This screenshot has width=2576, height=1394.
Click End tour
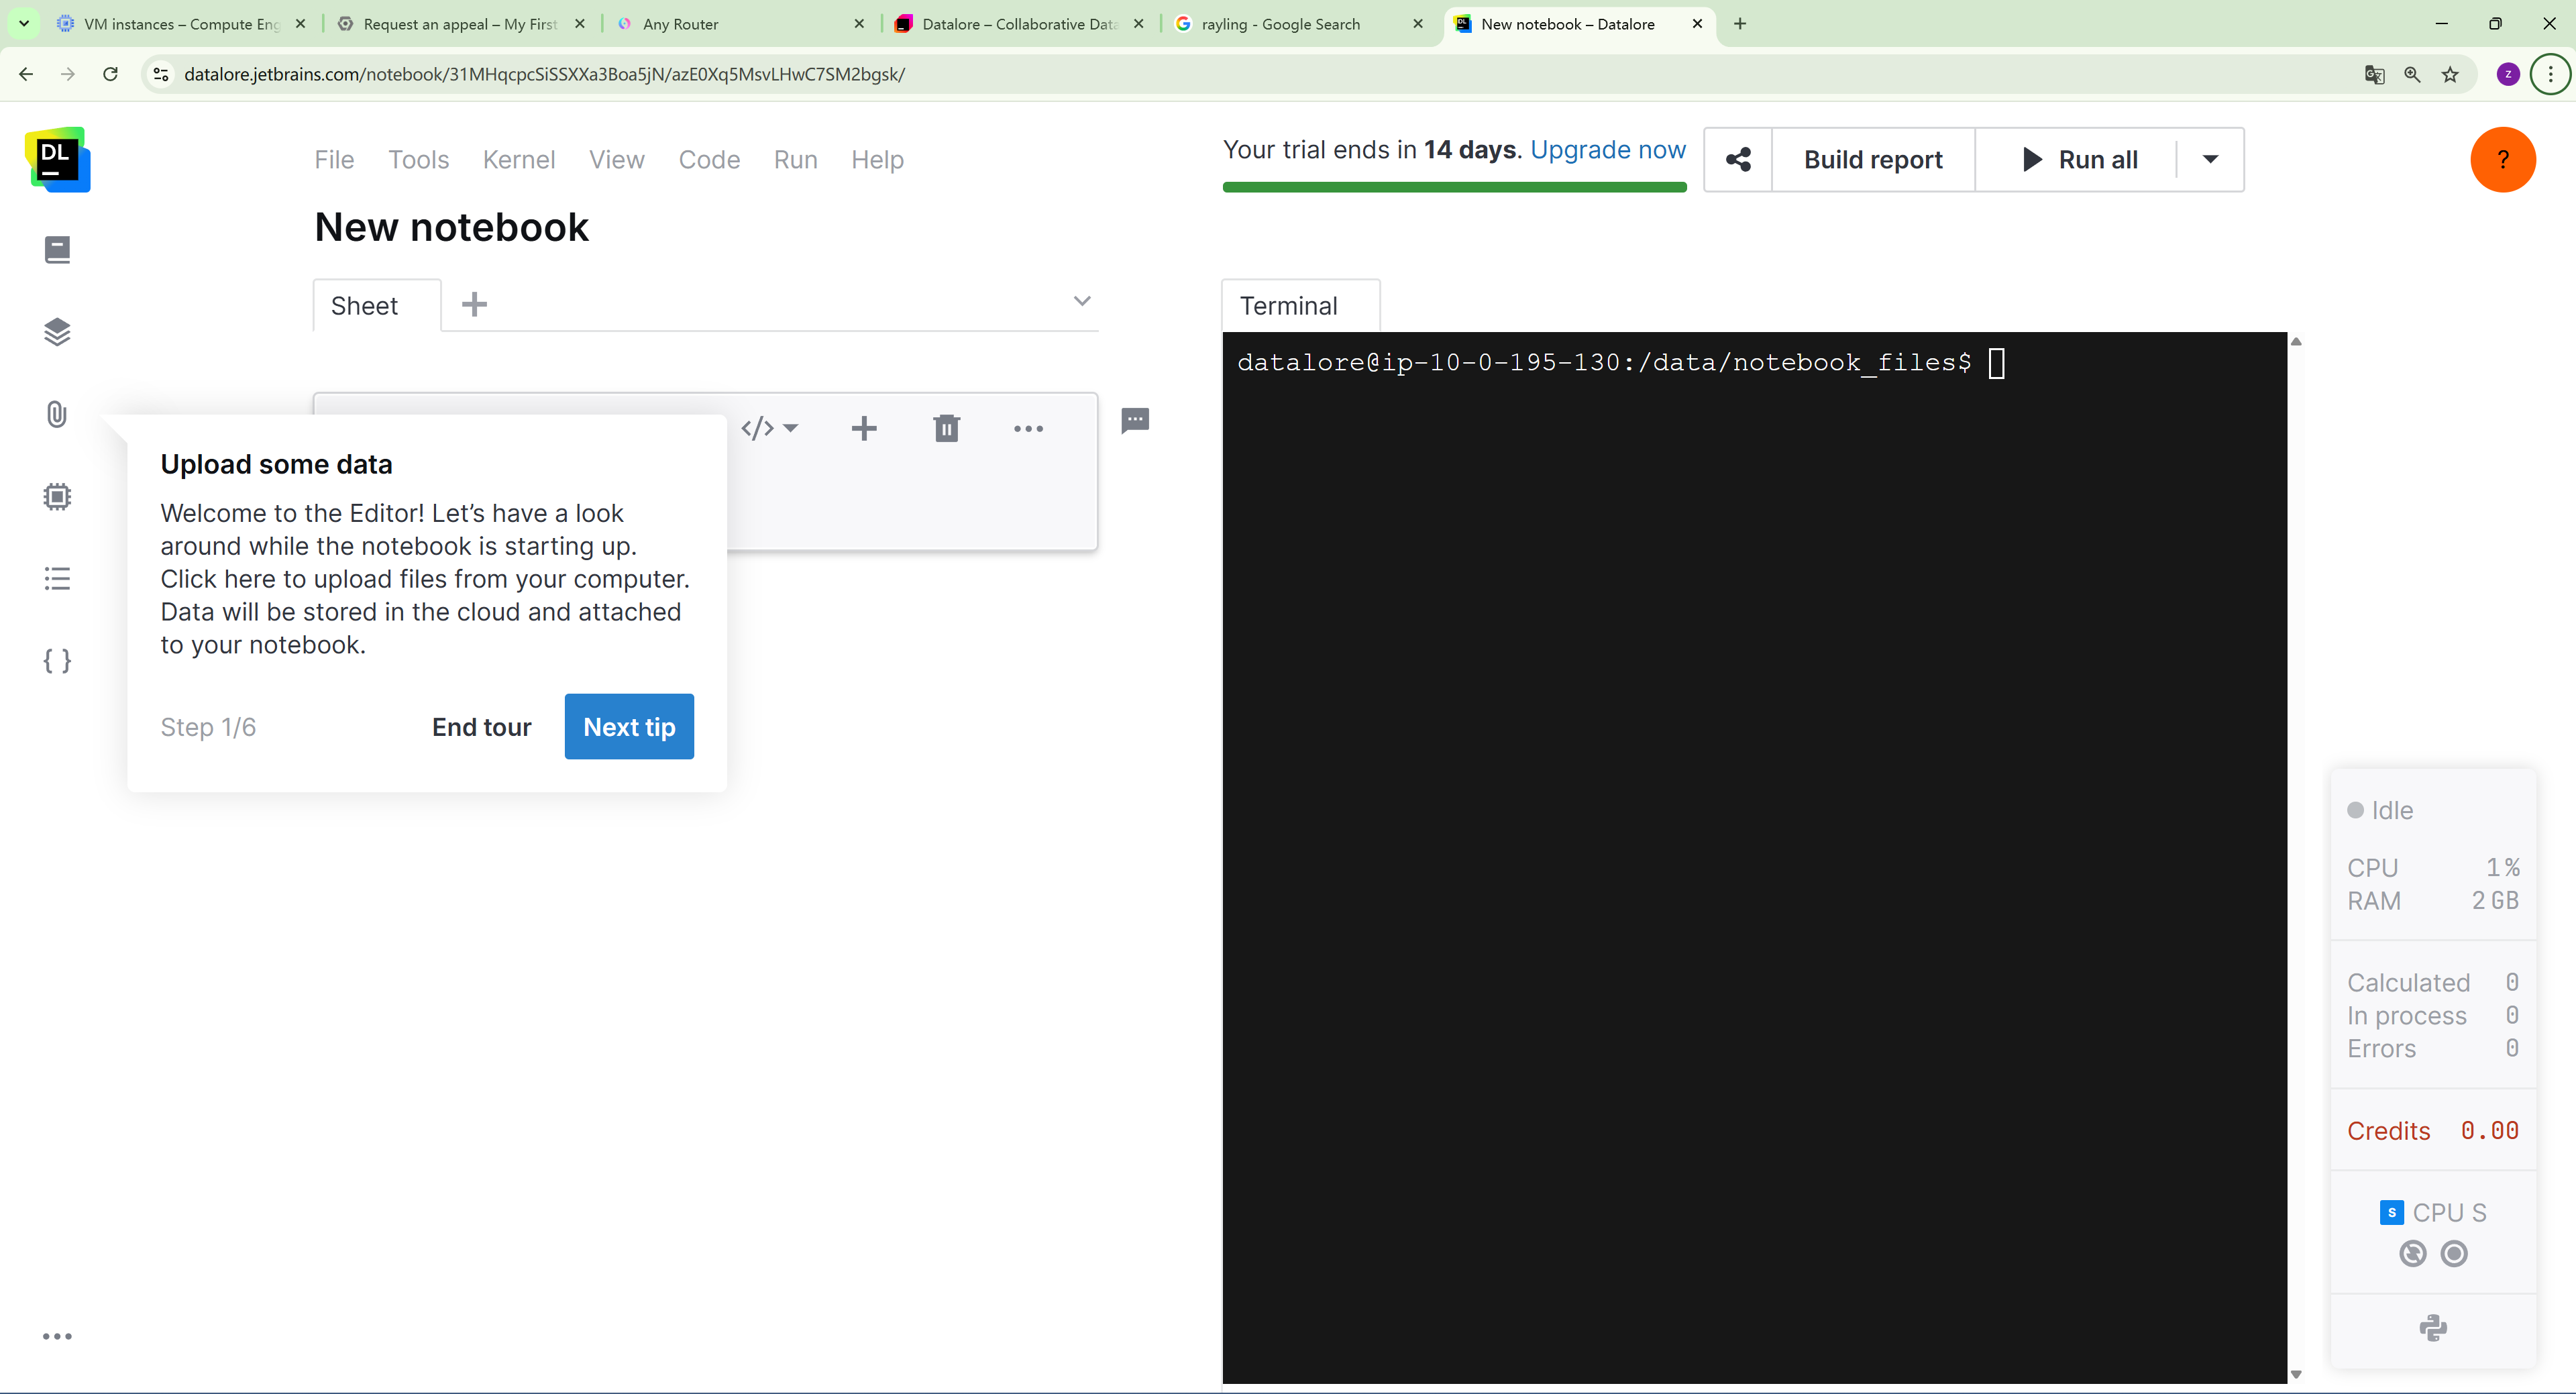481,727
